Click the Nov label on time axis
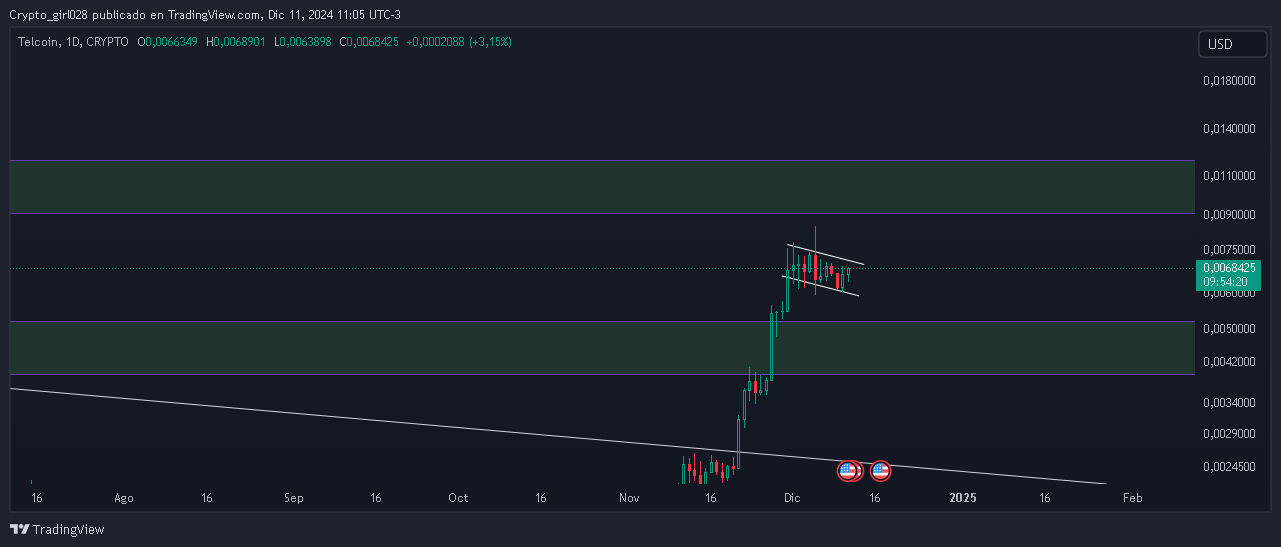 [629, 497]
